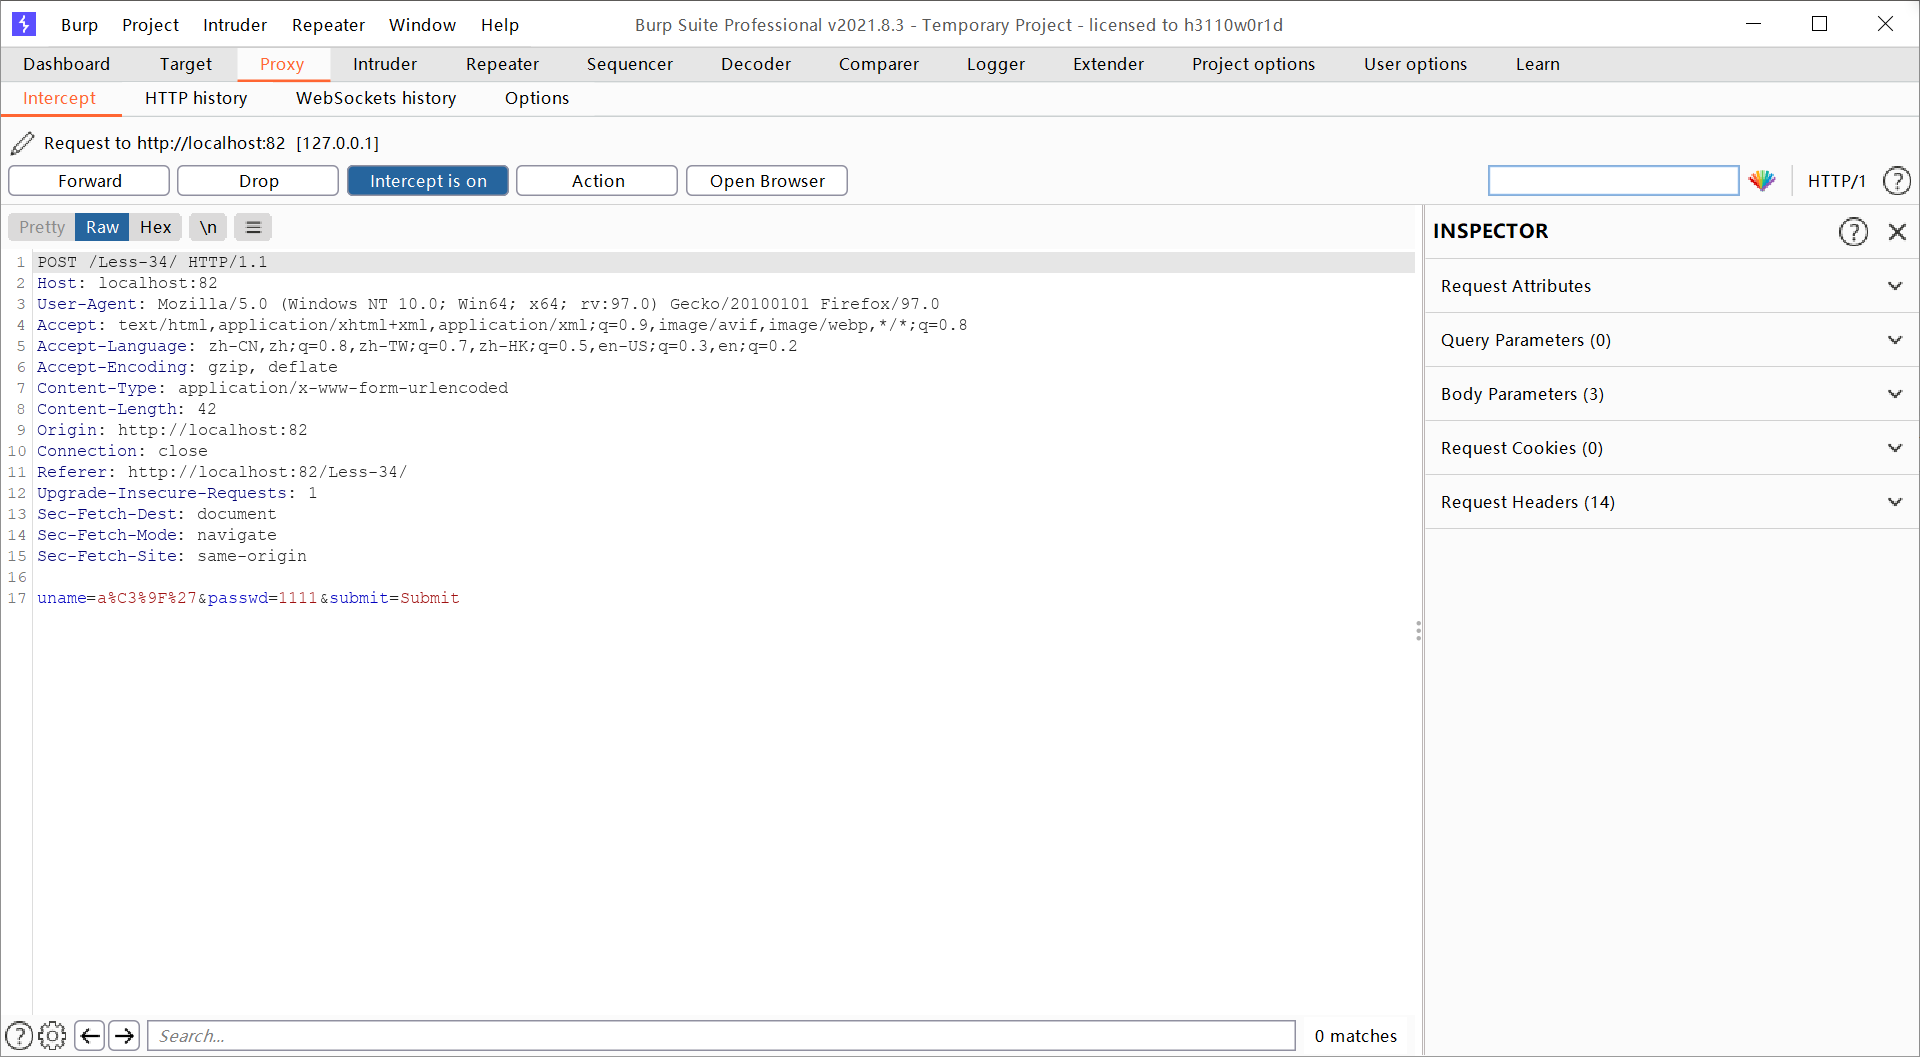
Task: Expand Request Headers (14) section
Action: [1671, 502]
